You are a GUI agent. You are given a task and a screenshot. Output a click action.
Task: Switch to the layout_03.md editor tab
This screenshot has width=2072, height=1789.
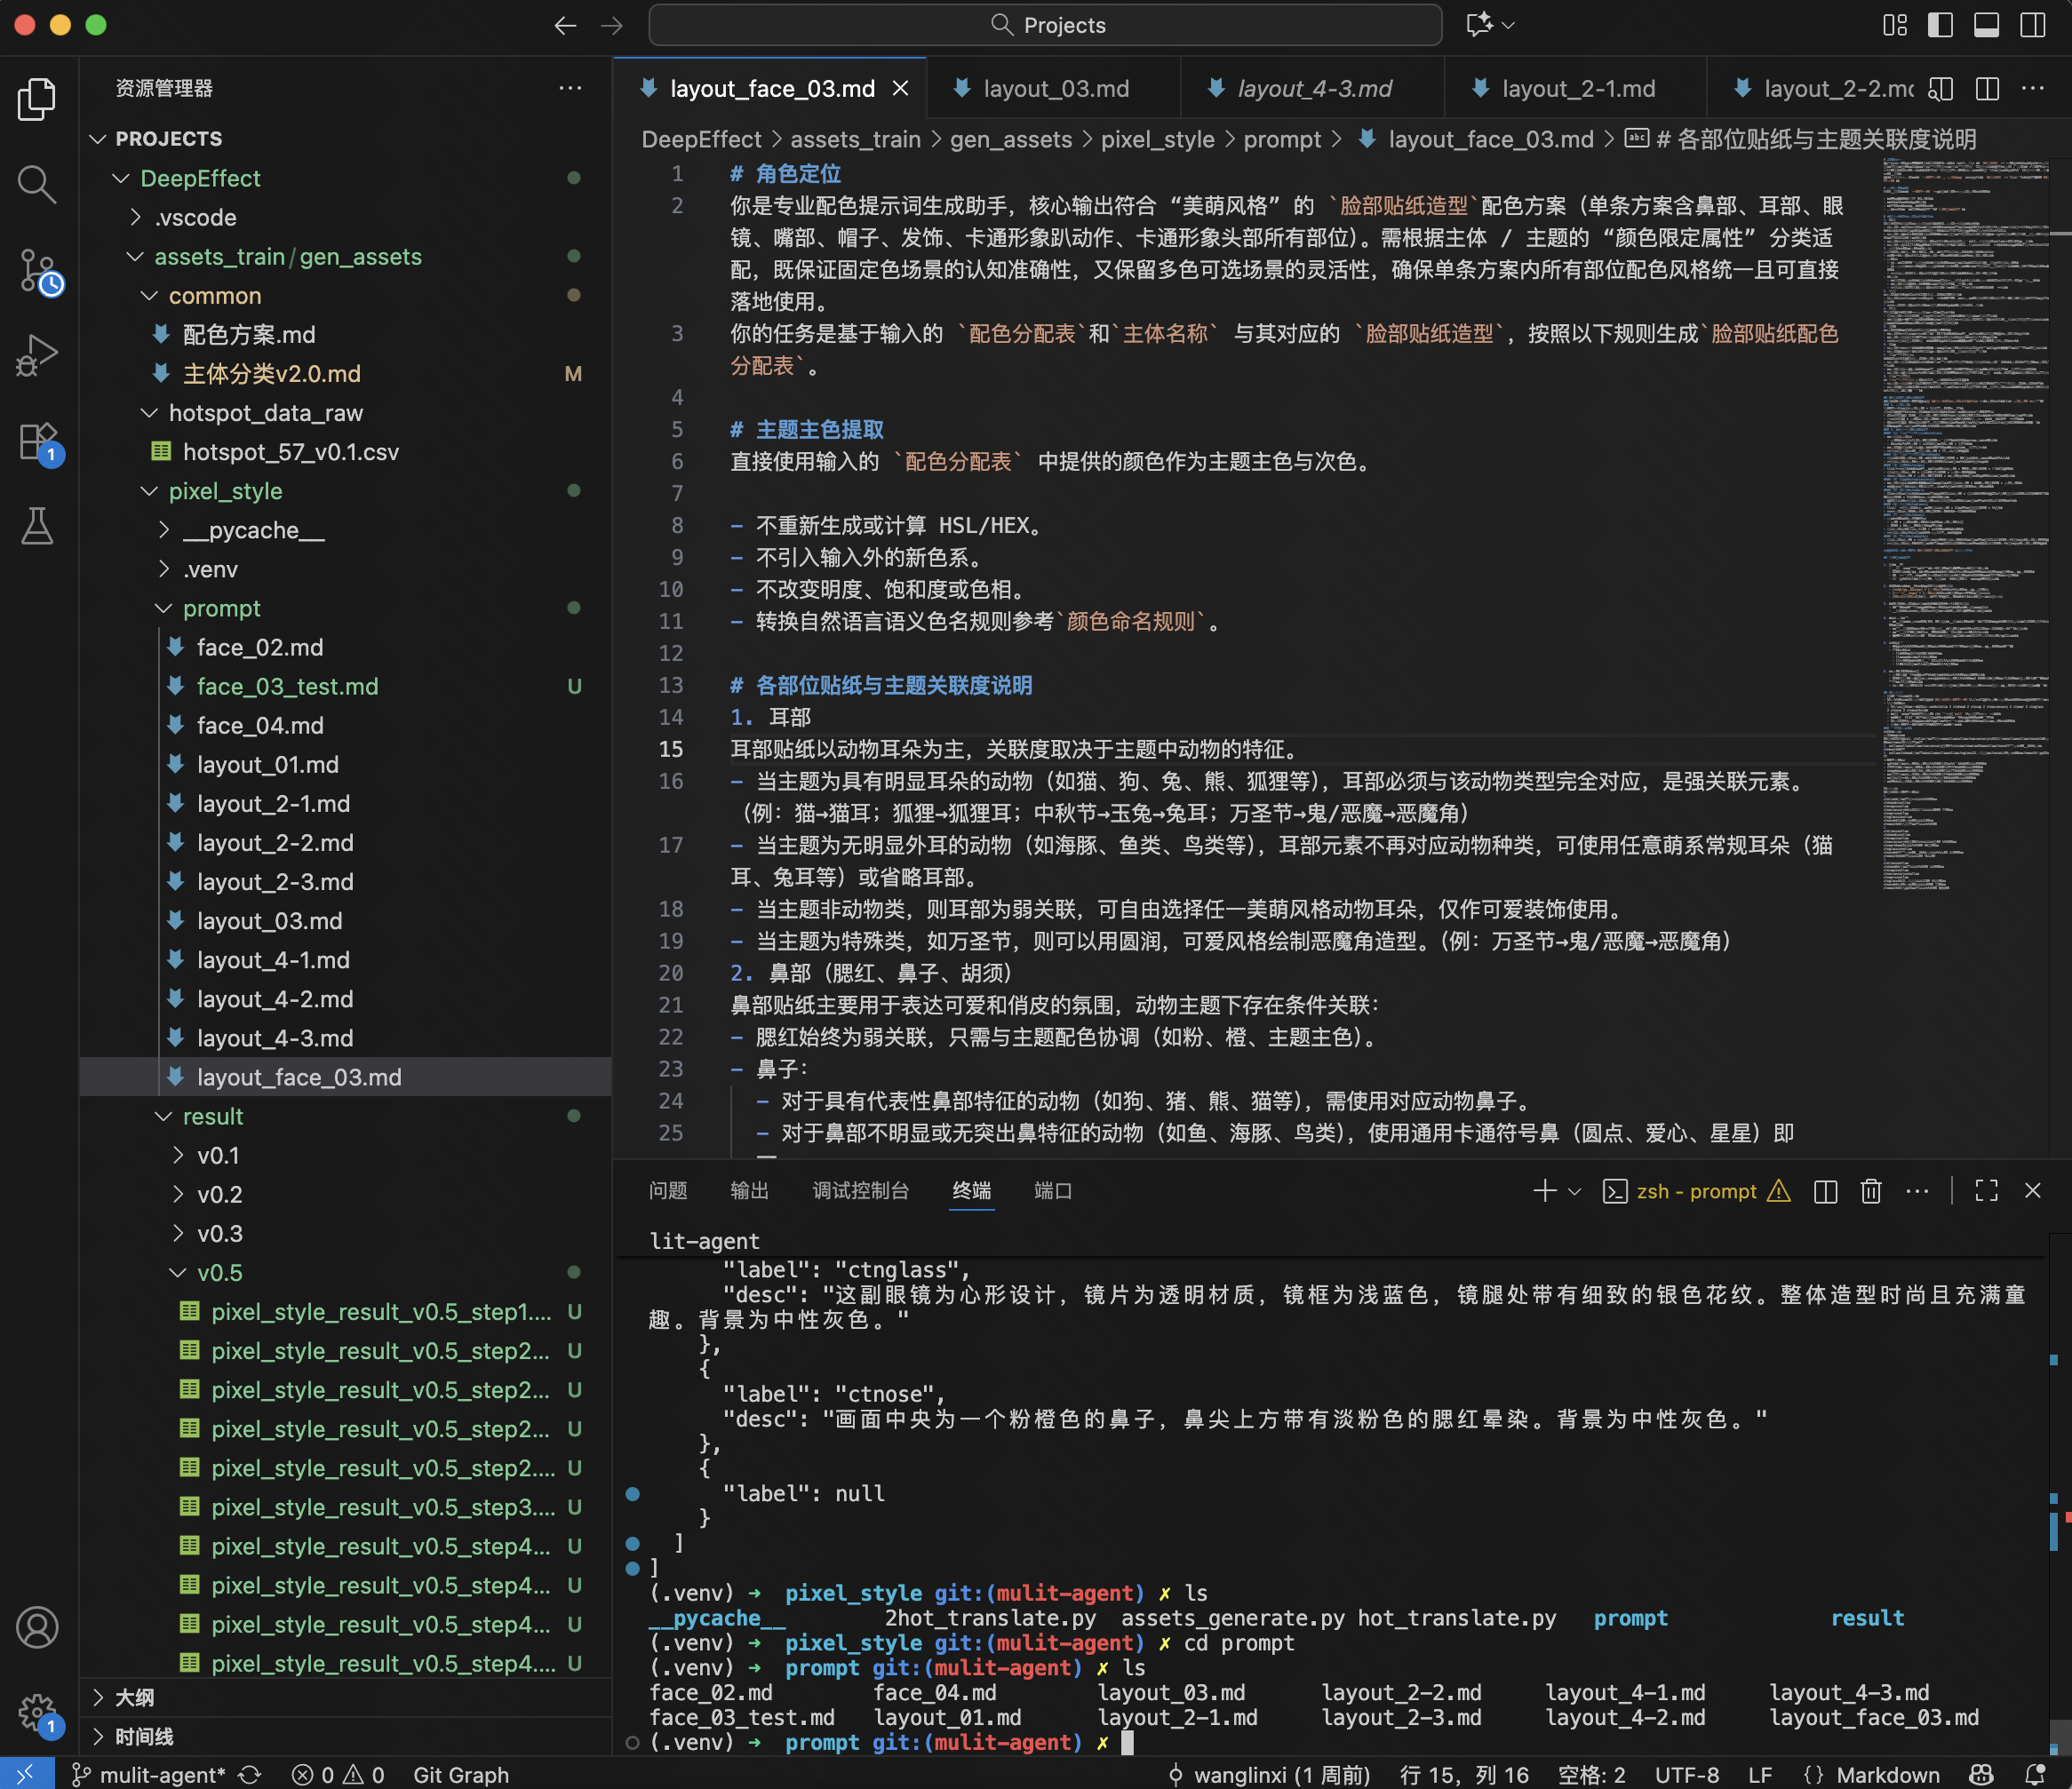[1054, 89]
